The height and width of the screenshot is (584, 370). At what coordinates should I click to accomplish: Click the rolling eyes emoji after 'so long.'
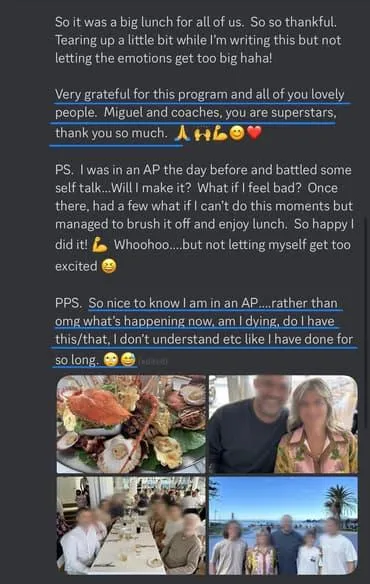tap(111, 359)
